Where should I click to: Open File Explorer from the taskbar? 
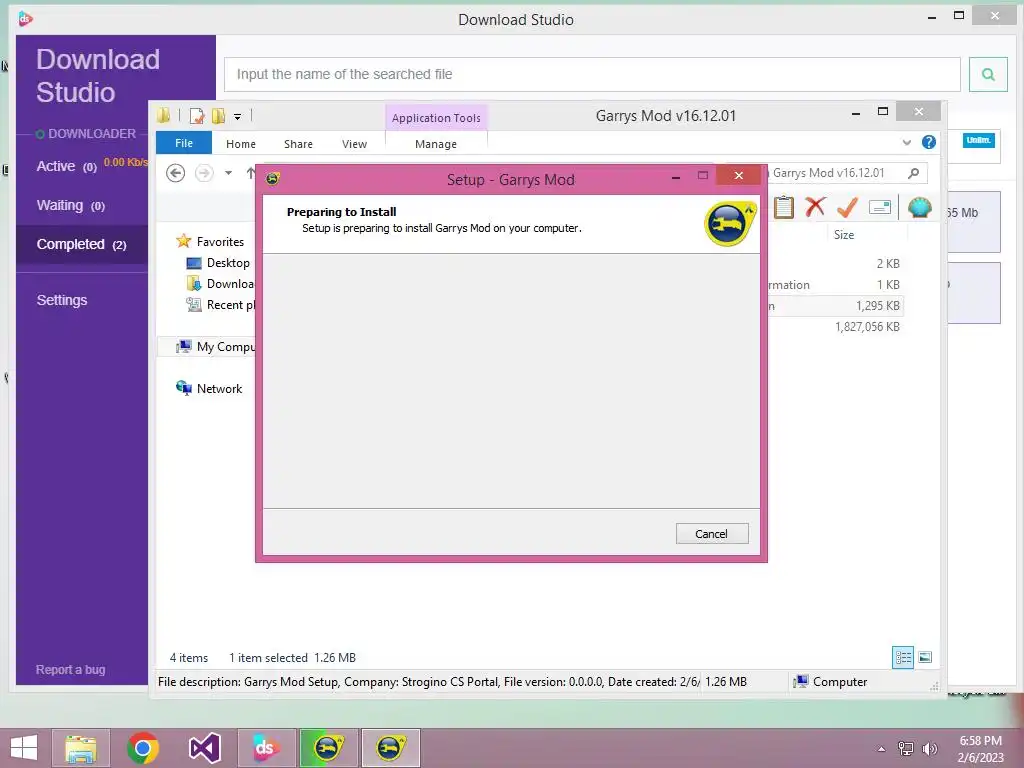[x=81, y=748]
